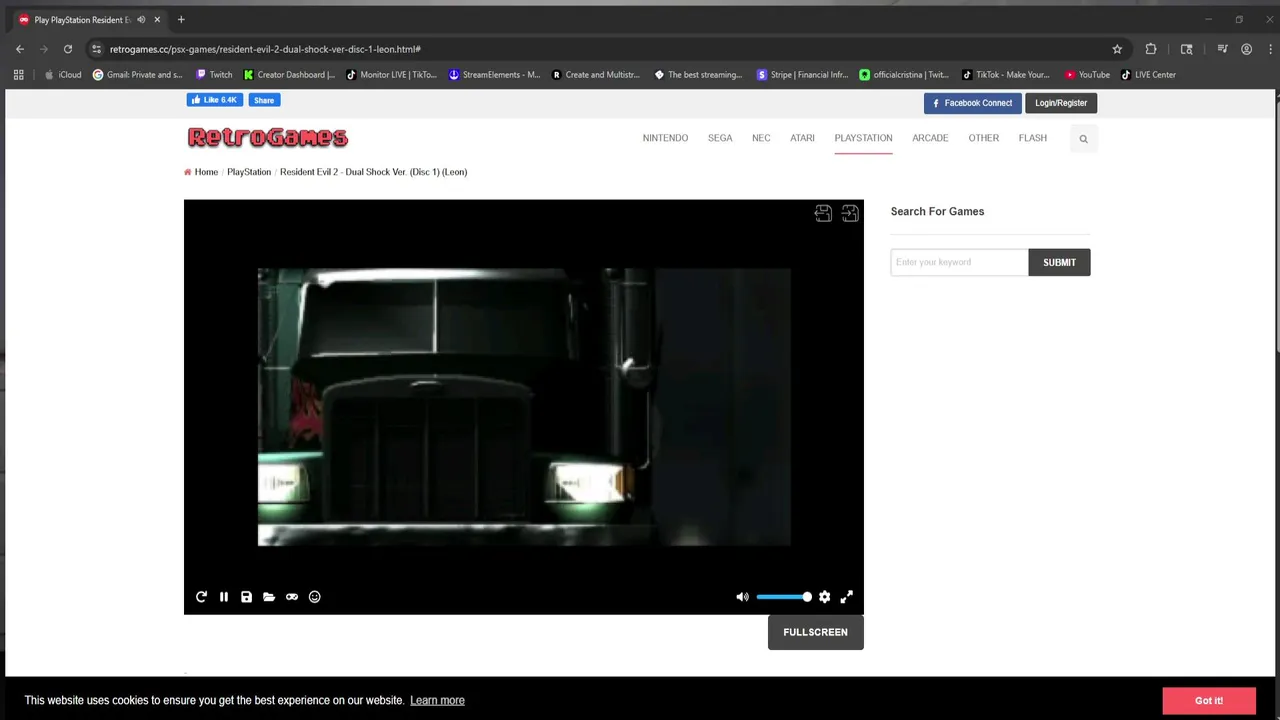Bookmark this page with star
The height and width of the screenshot is (720, 1280).
tap(1117, 49)
